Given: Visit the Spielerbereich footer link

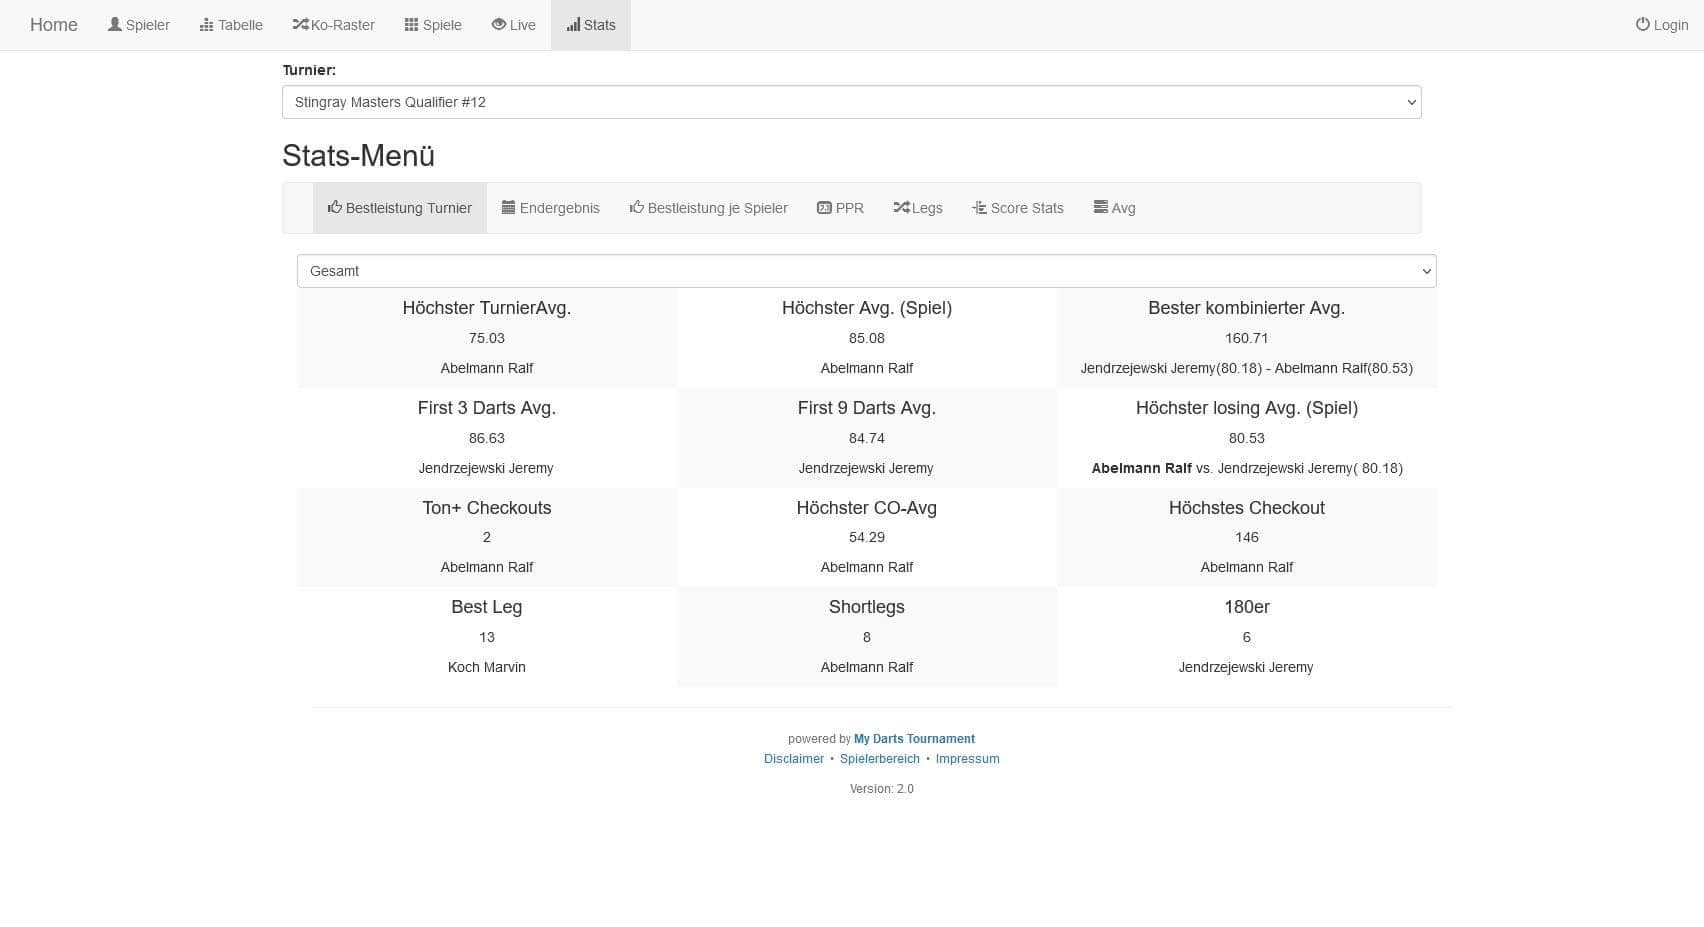Looking at the screenshot, I should point(879,759).
